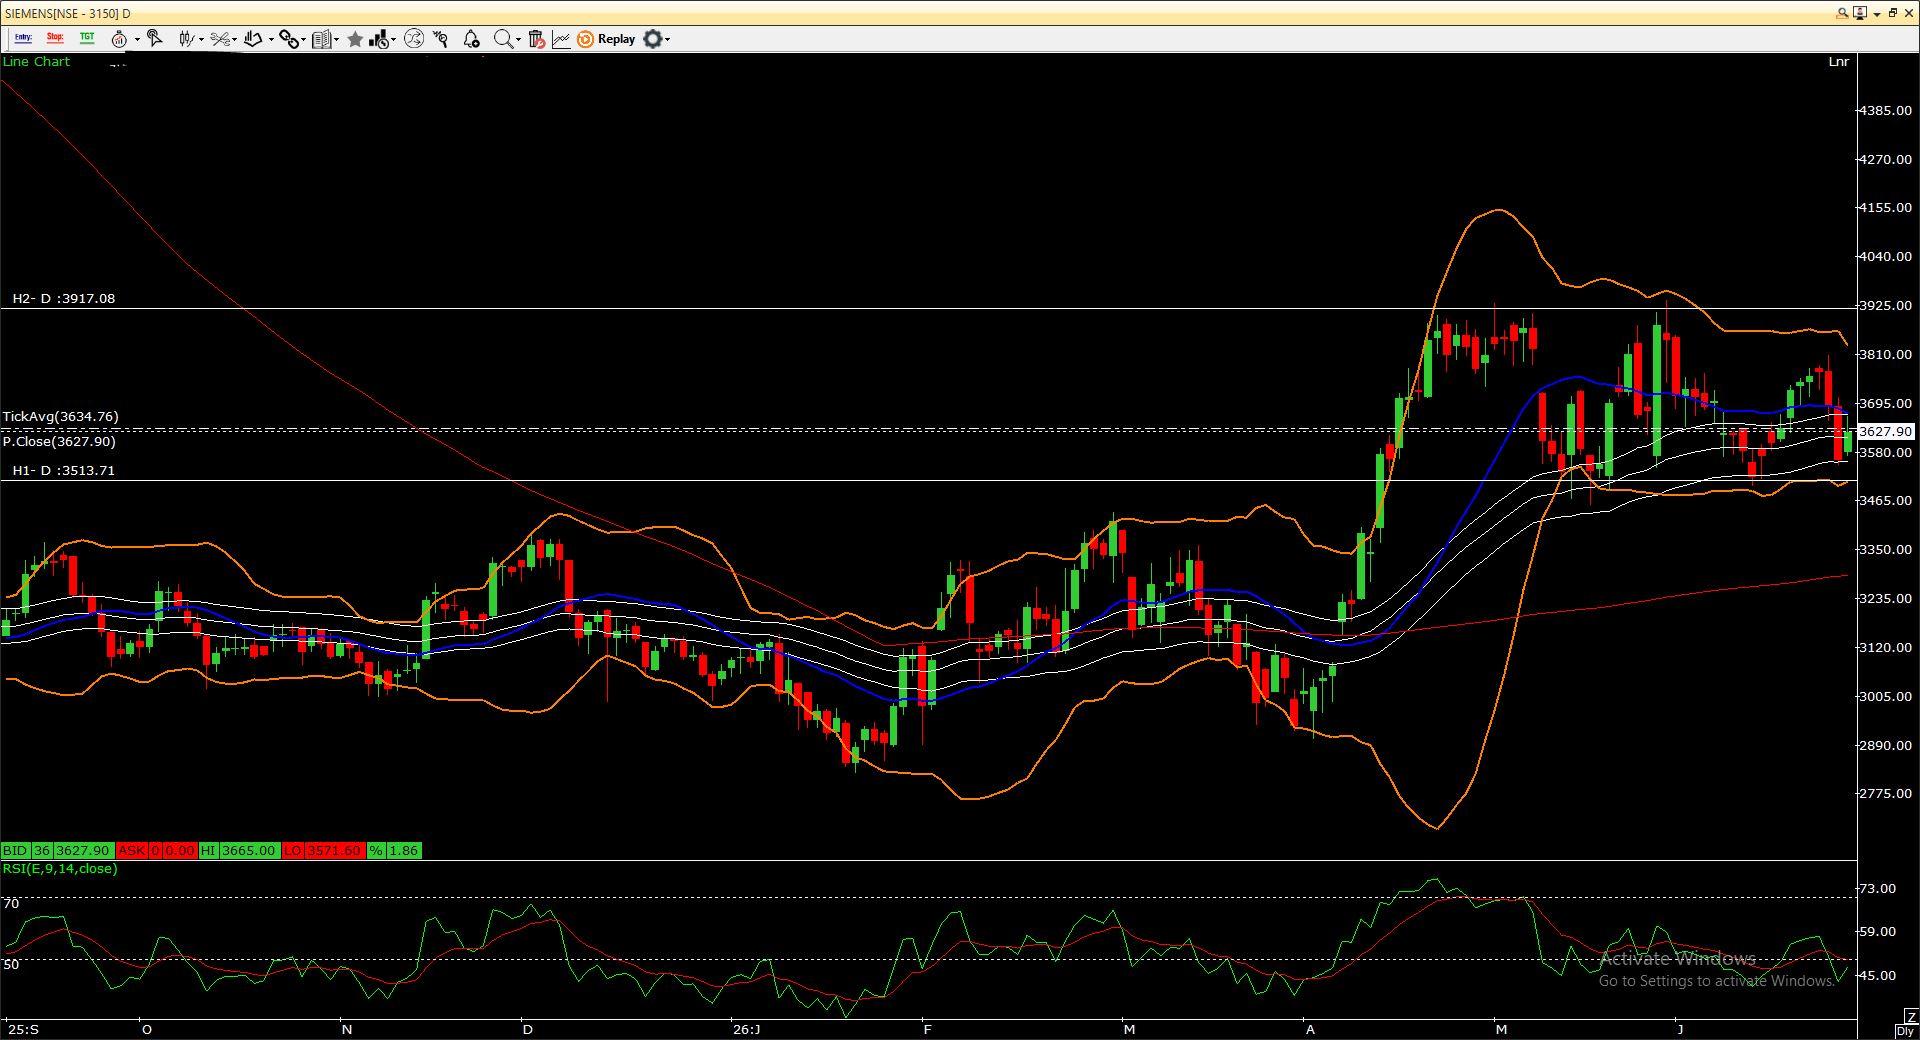1920x1040 pixels.
Task: Expand the magnifier zoom dropdown arrow
Action: click(x=518, y=40)
